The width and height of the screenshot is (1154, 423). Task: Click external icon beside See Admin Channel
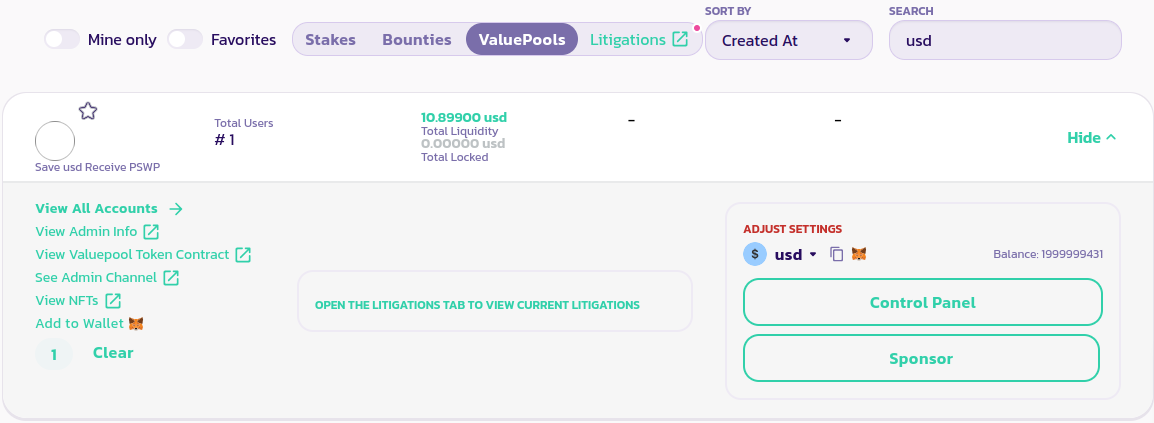pyautogui.click(x=171, y=277)
